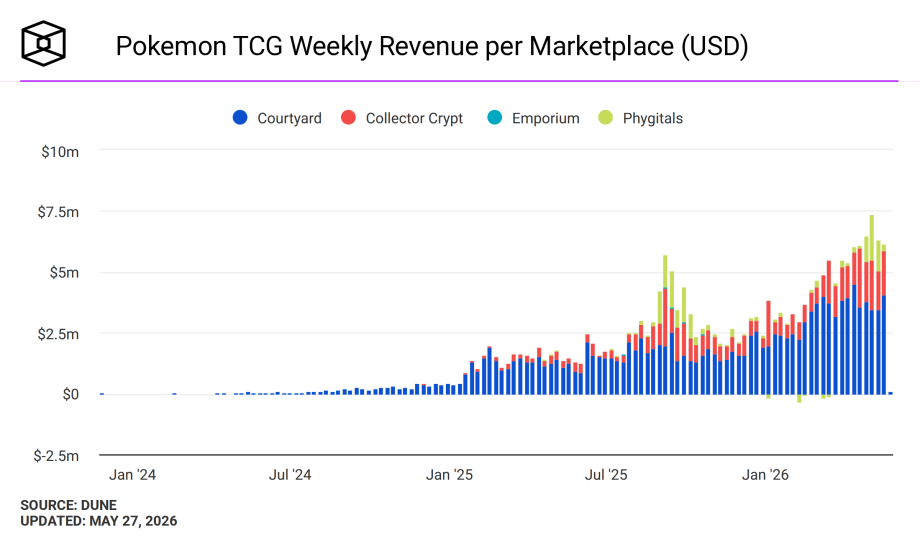Click the Jan '24 x-axis label

[133, 474]
